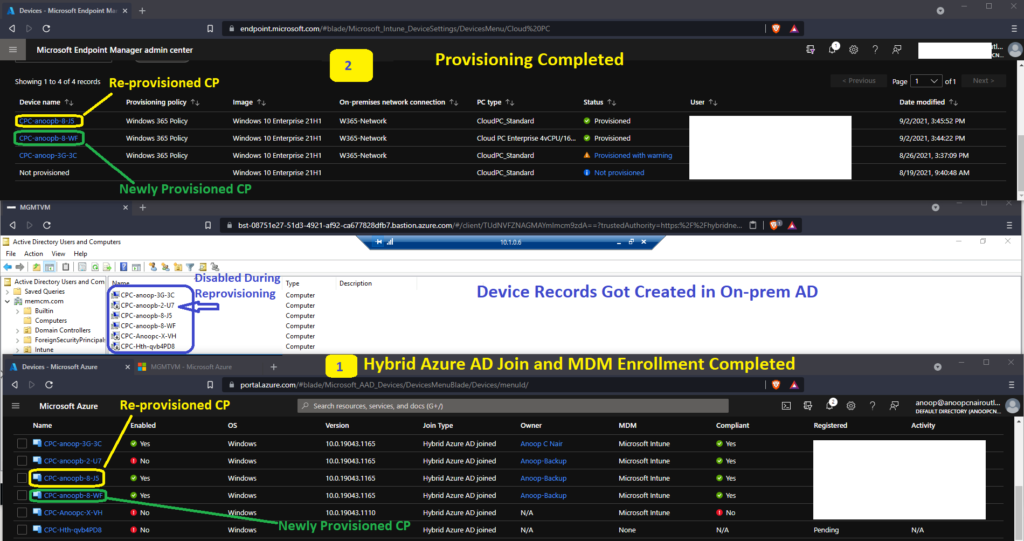1024x541 pixels.
Task: Open Azure account avatar menu
Action: click(1013, 406)
